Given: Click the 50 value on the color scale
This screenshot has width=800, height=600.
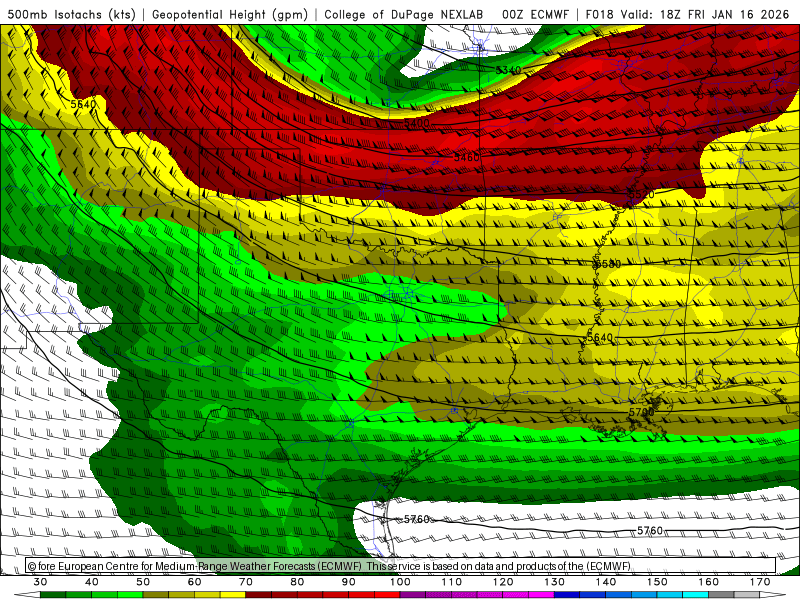Looking at the screenshot, I should click(143, 582).
